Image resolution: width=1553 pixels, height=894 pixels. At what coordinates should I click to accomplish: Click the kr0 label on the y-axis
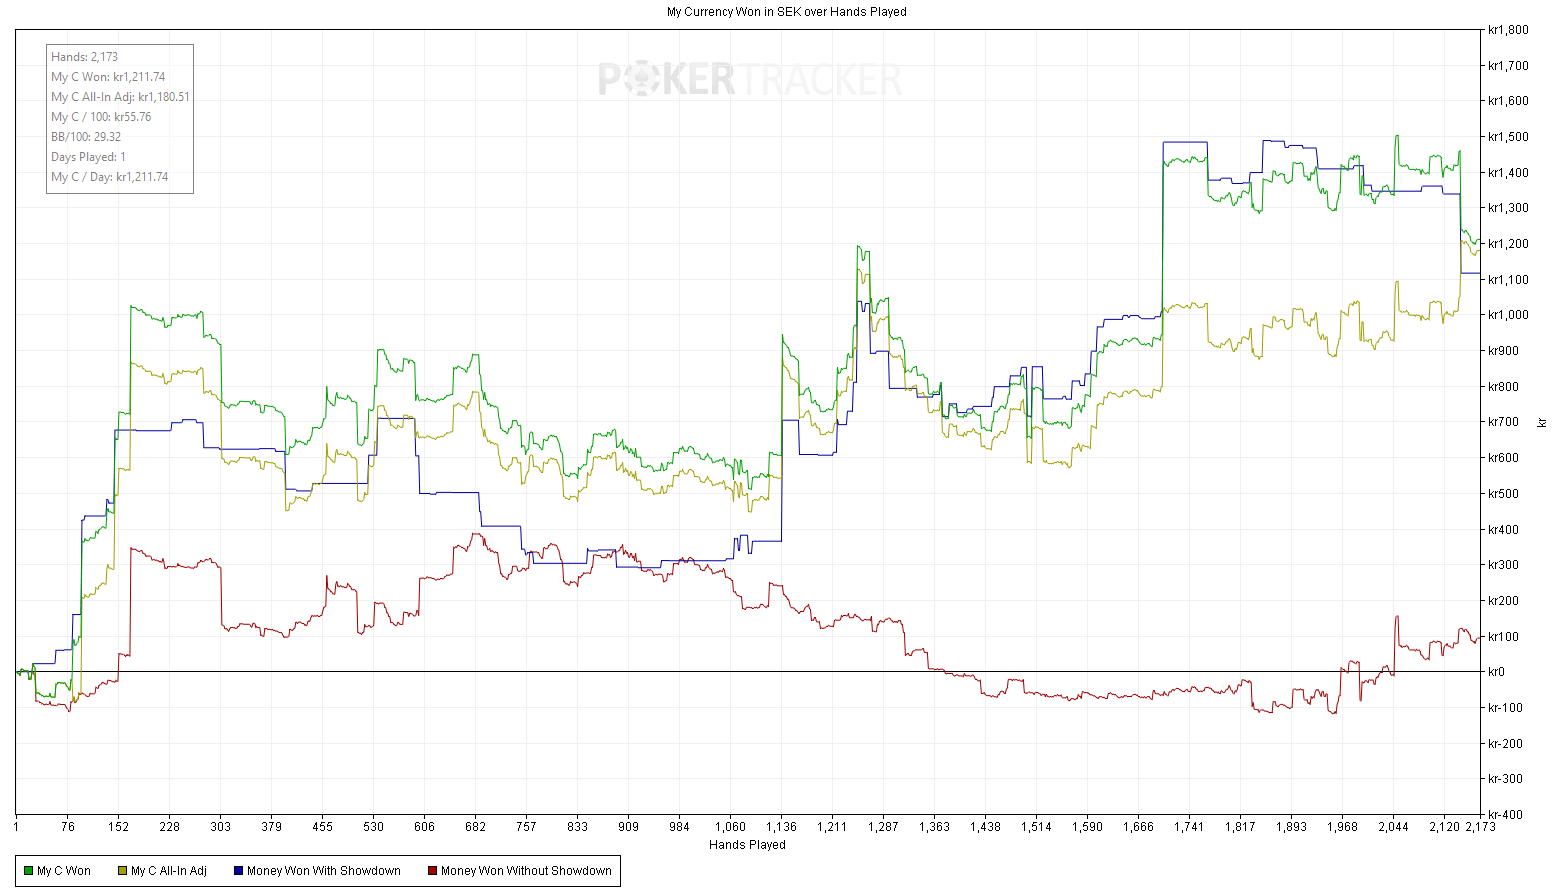coord(1496,672)
